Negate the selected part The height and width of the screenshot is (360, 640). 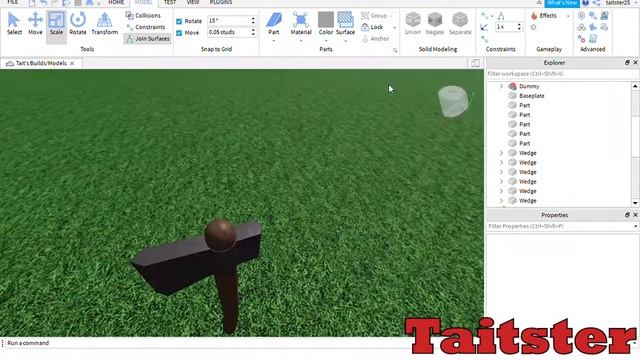(435, 24)
